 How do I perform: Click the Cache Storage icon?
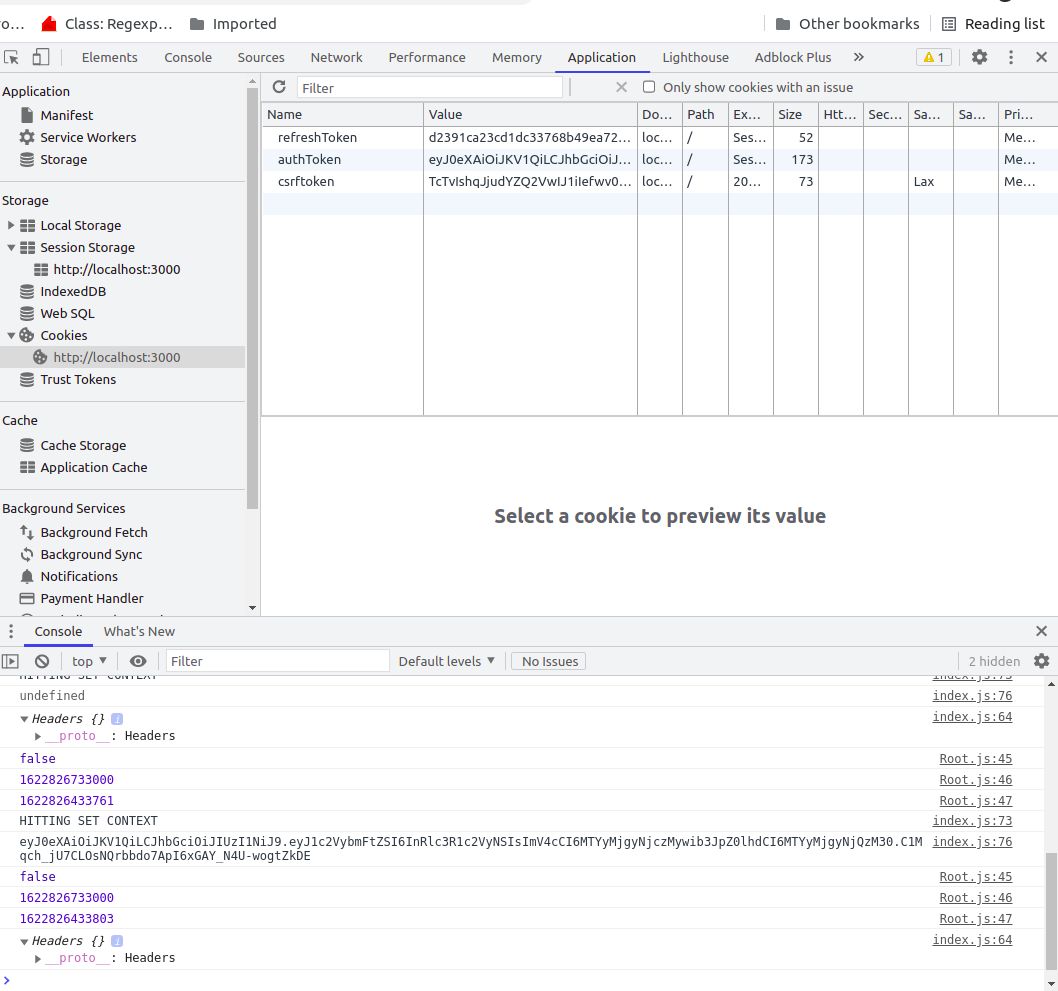coord(27,445)
